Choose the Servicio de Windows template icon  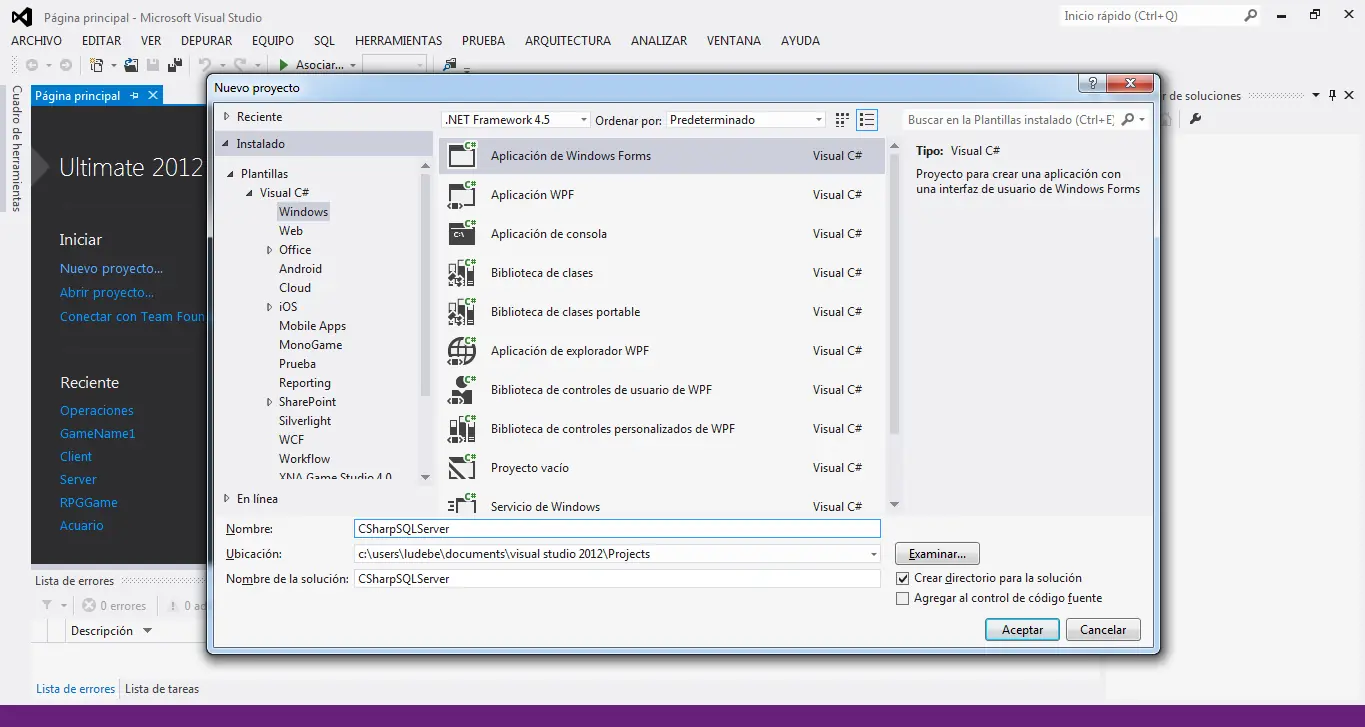(x=462, y=503)
